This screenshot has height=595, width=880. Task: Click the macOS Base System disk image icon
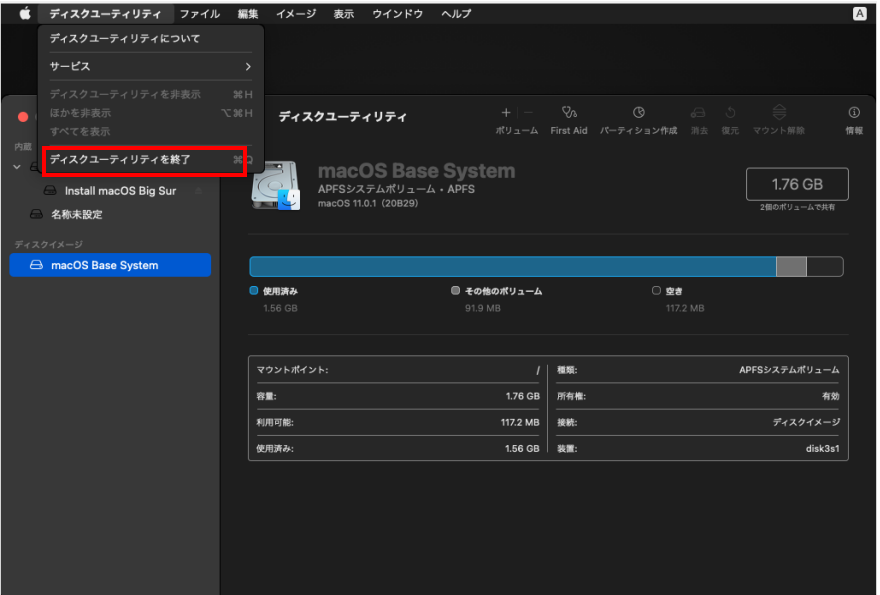tap(276, 186)
